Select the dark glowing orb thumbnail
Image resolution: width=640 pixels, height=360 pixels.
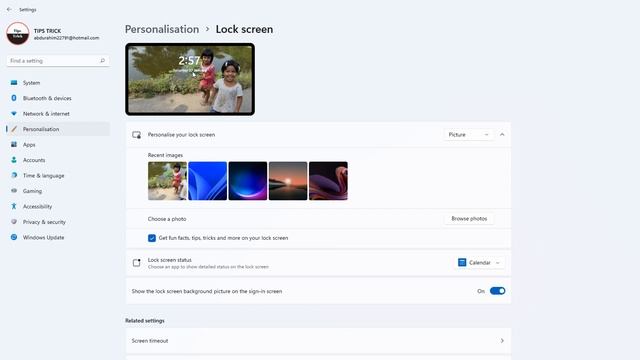point(248,181)
